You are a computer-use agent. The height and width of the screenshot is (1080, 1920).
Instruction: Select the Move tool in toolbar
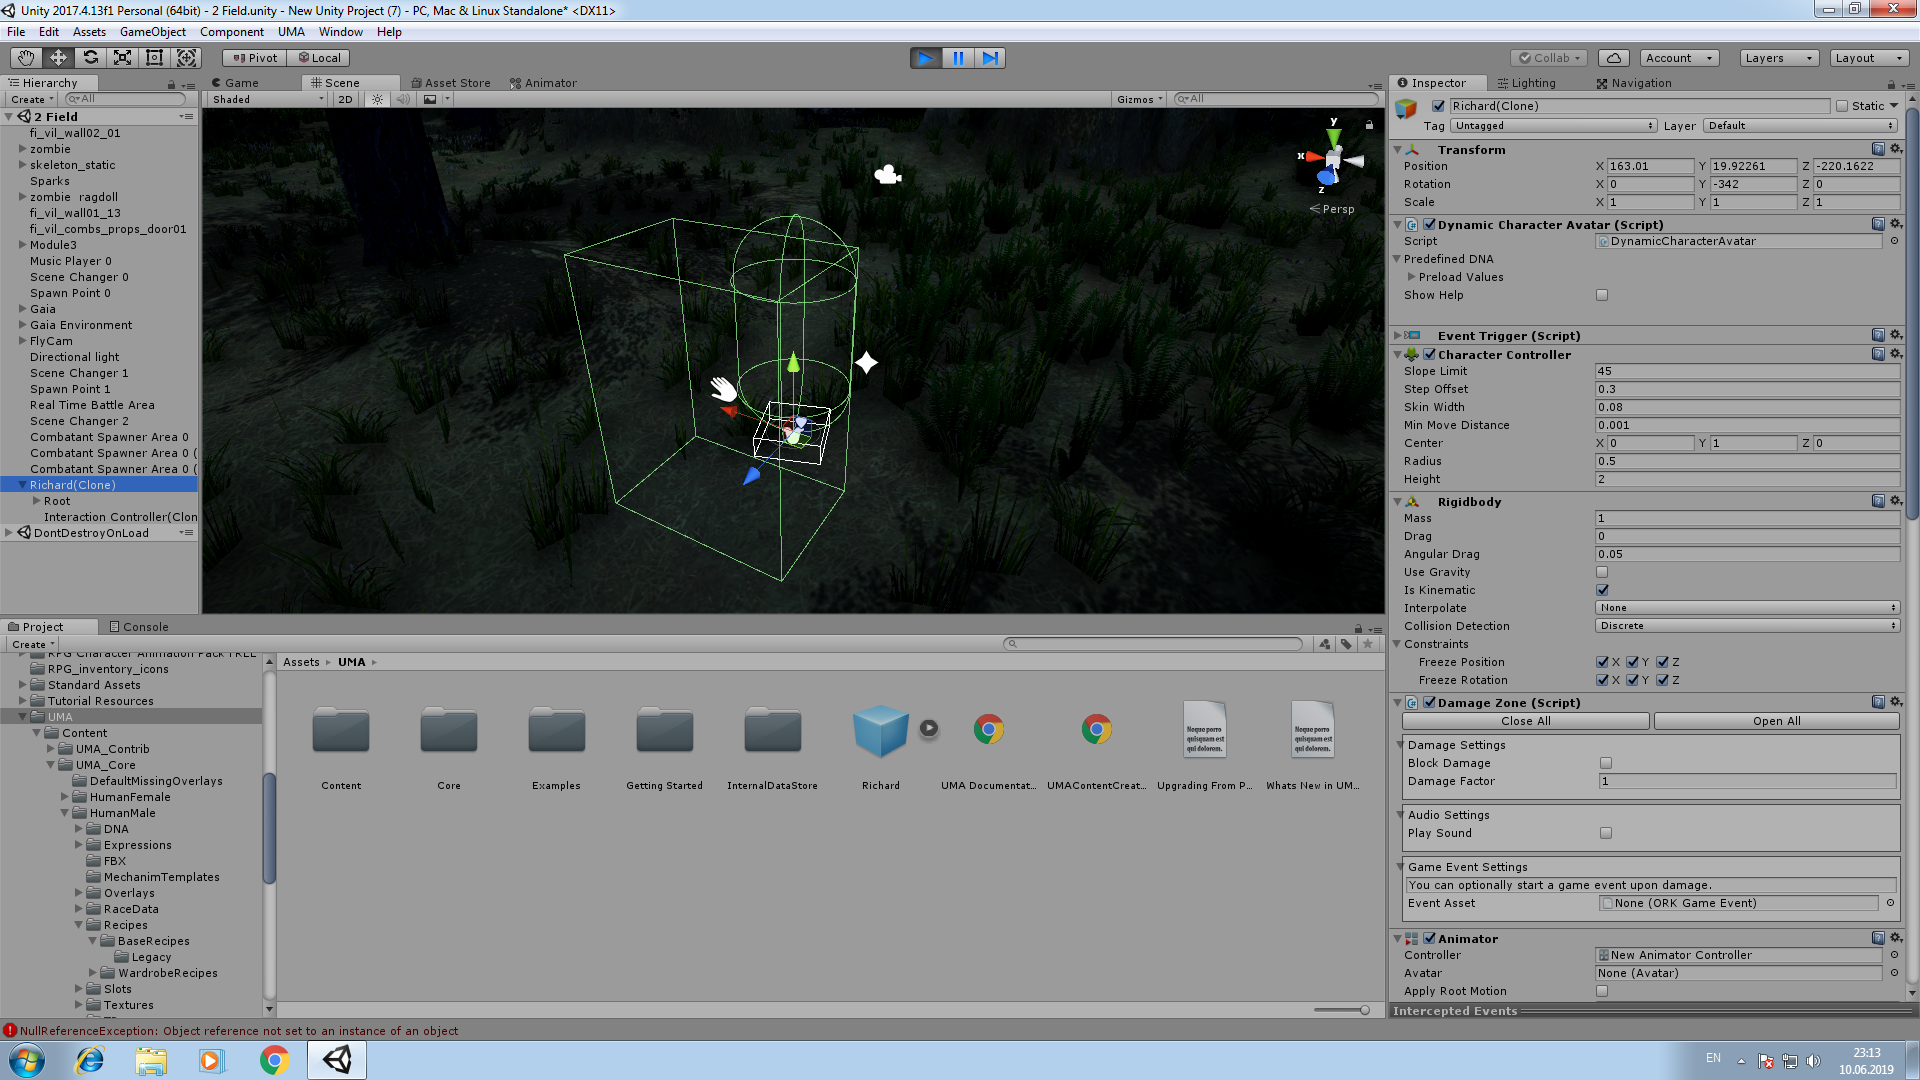58,58
